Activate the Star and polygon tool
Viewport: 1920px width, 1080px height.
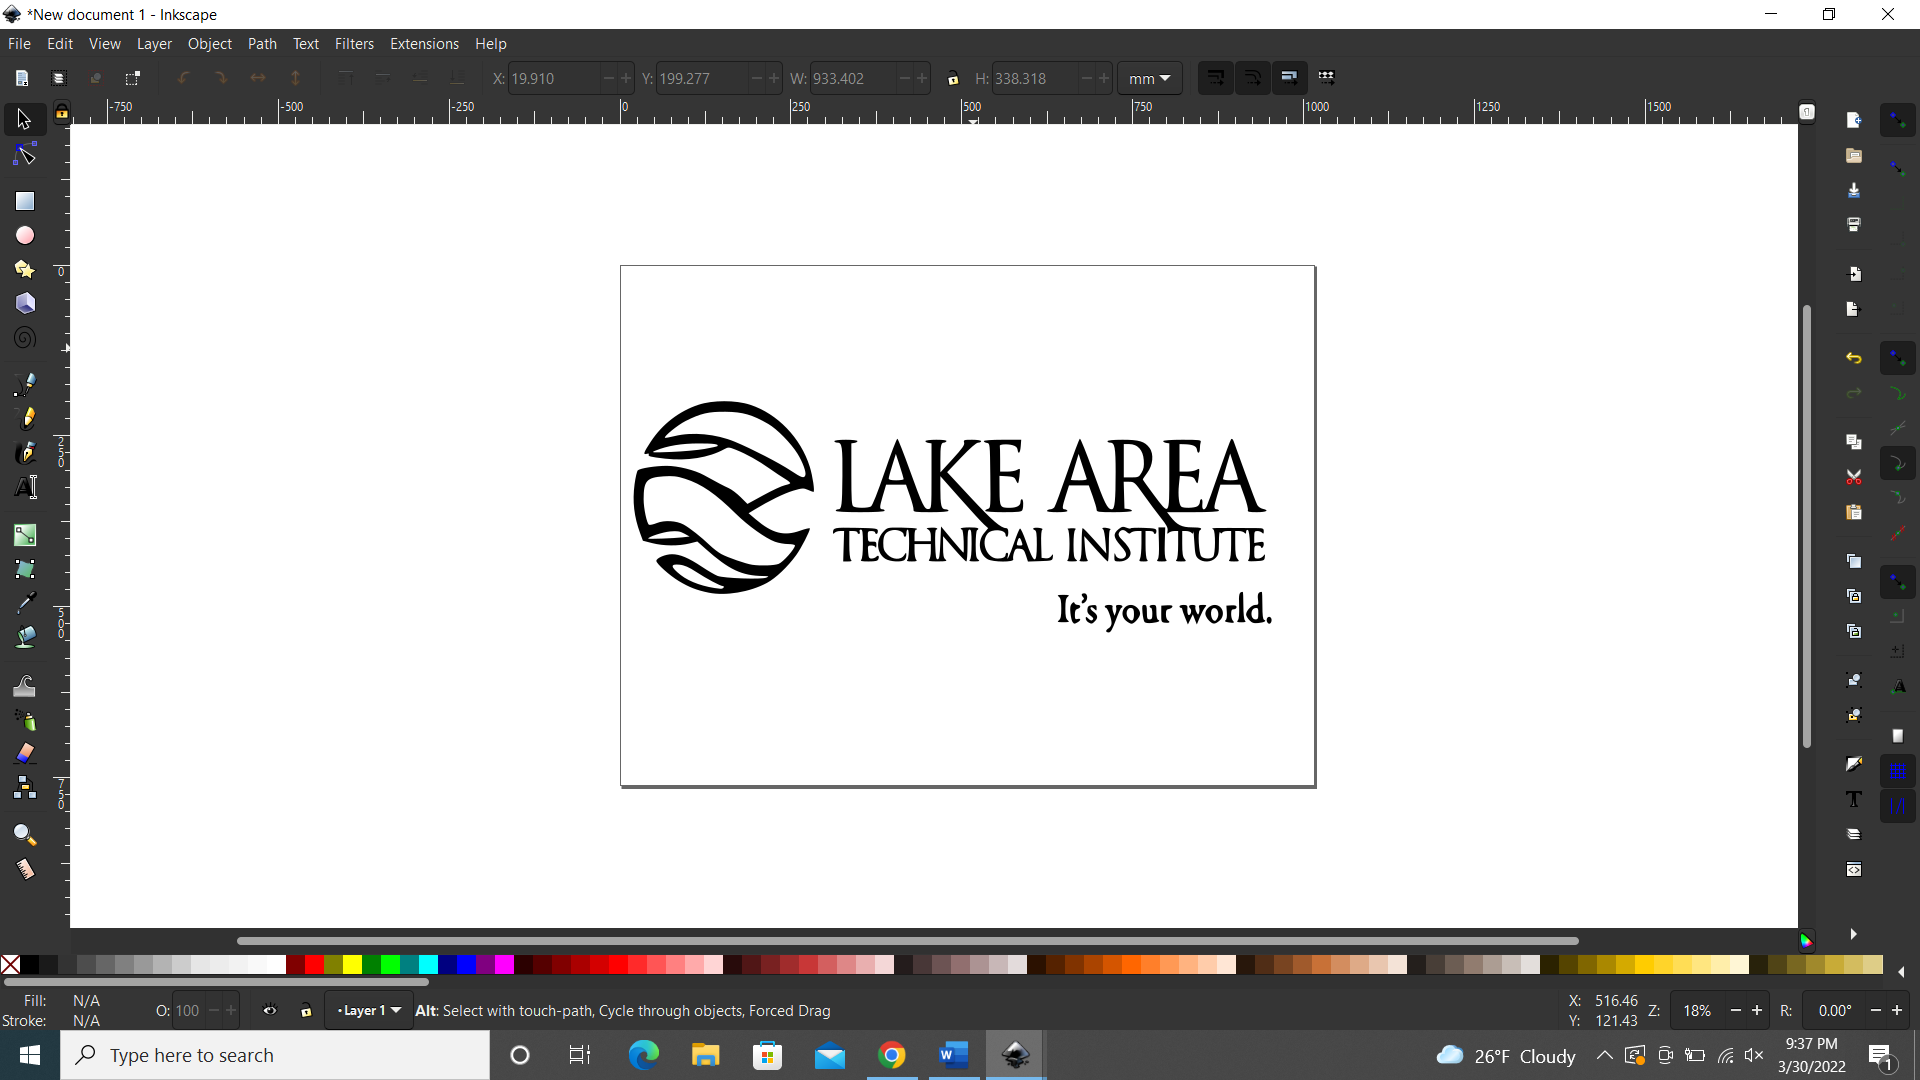pyautogui.click(x=23, y=269)
